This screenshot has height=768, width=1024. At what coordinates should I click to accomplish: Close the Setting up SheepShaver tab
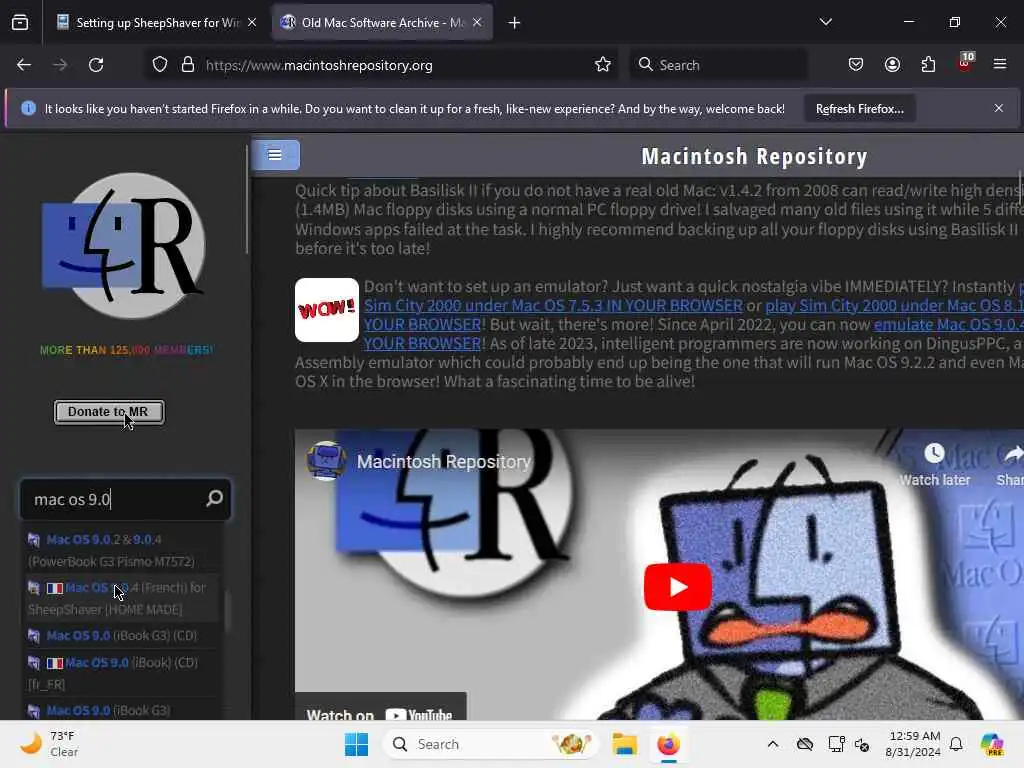(x=252, y=23)
